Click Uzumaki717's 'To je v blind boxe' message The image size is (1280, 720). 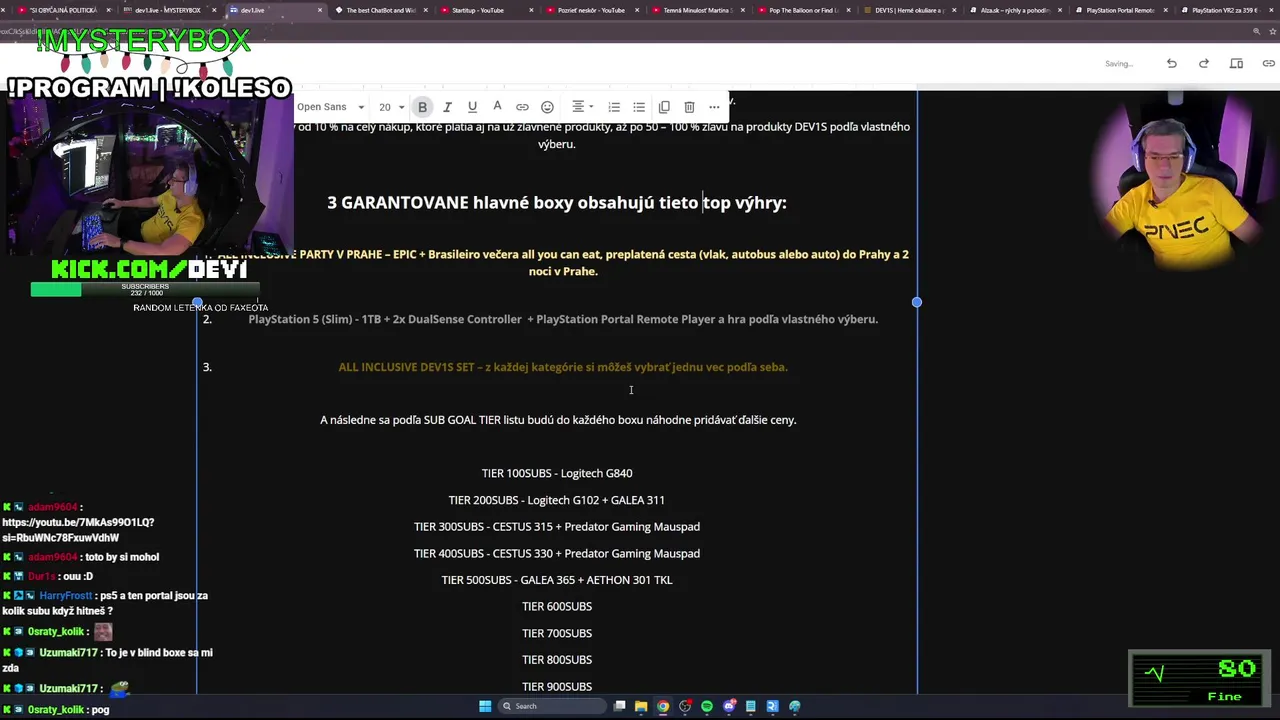tap(107, 659)
